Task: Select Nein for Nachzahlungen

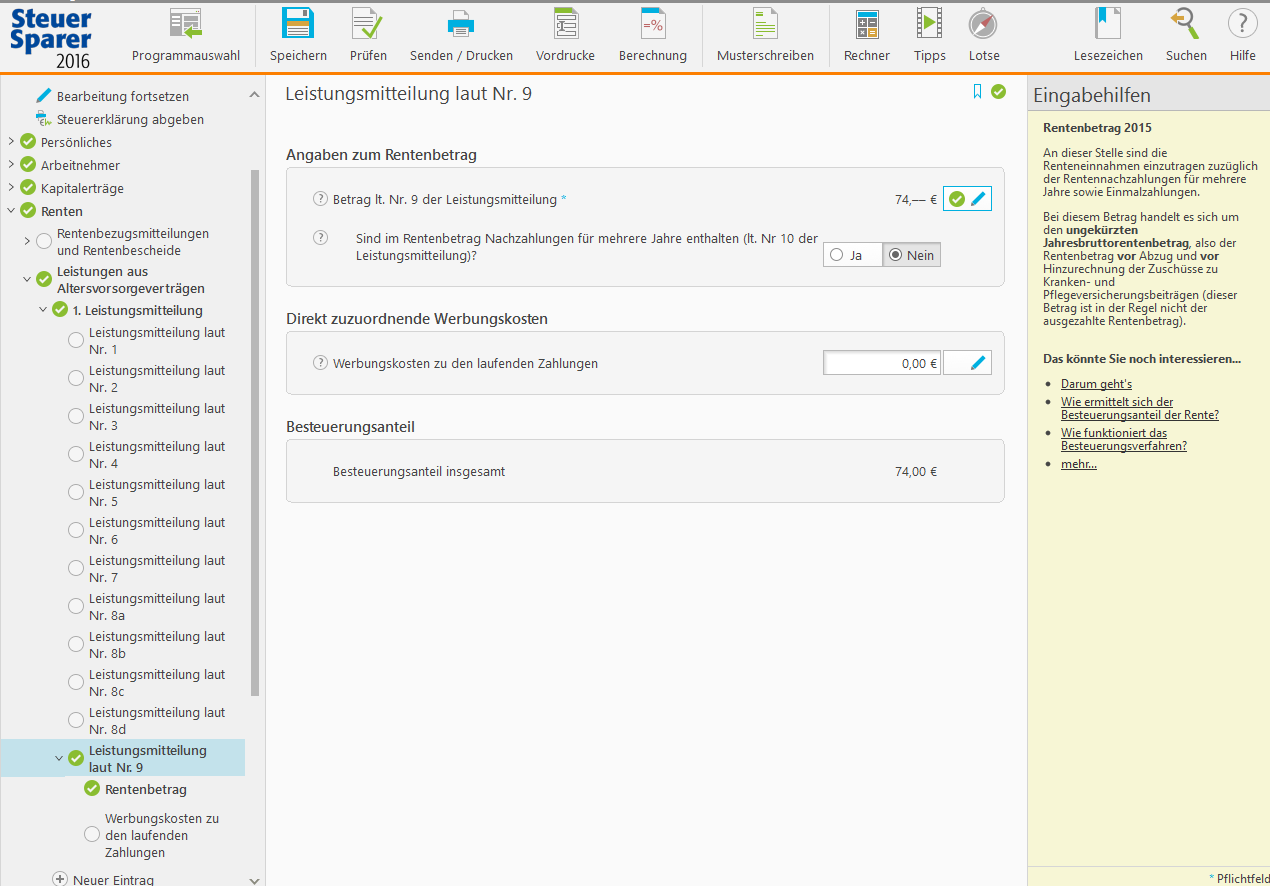Action: click(x=912, y=255)
